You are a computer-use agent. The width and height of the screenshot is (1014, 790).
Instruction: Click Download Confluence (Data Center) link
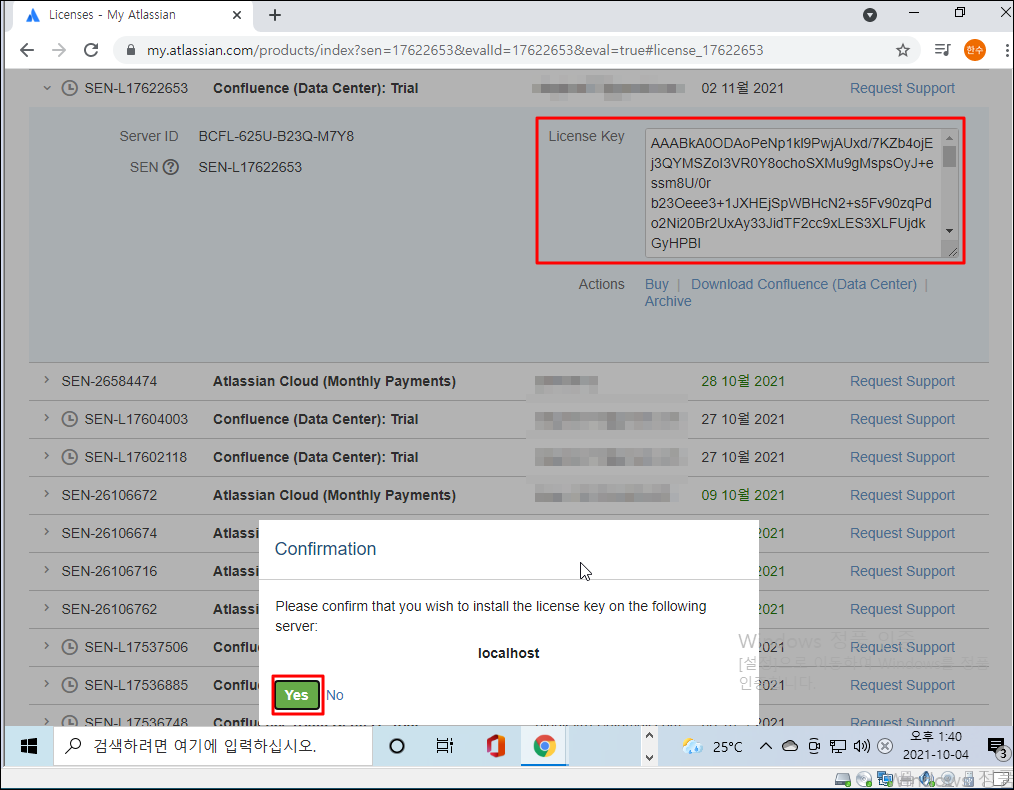pos(804,284)
